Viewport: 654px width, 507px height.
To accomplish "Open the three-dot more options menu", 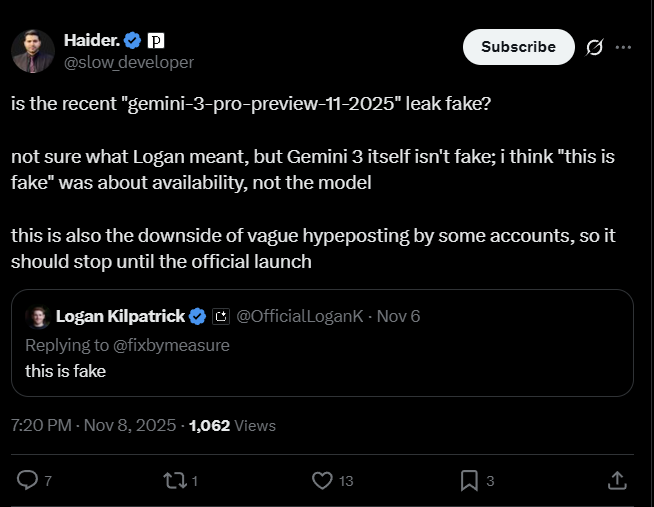I will click(623, 47).
